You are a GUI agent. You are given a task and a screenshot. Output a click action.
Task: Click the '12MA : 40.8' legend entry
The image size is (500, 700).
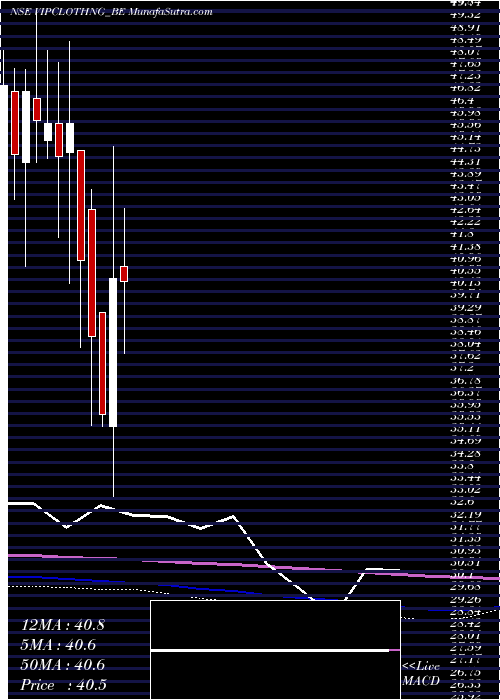63,625
